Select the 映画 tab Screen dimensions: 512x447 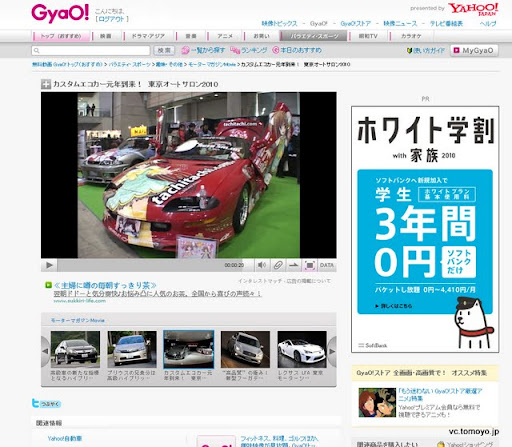pyautogui.click(x=106, y=36)
